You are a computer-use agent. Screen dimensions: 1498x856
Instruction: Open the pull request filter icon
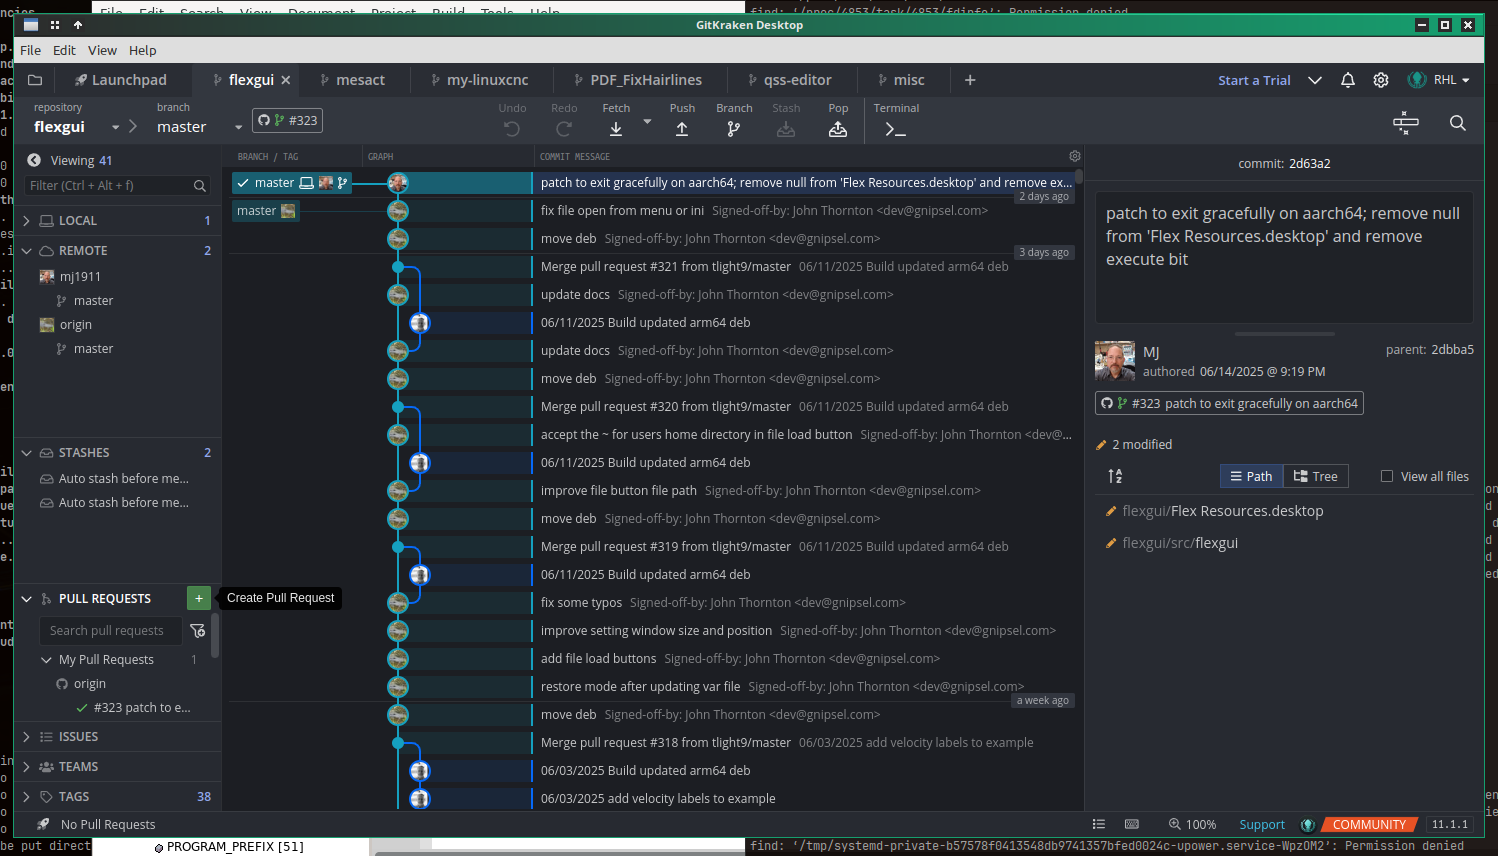[198, 631]
